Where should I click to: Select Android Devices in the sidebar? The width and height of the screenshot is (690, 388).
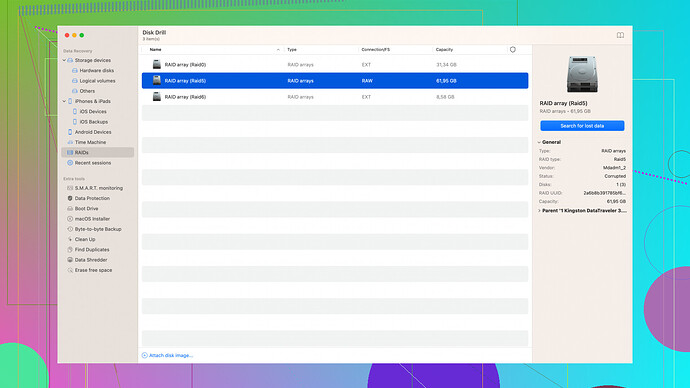click(x=93, y=132)
